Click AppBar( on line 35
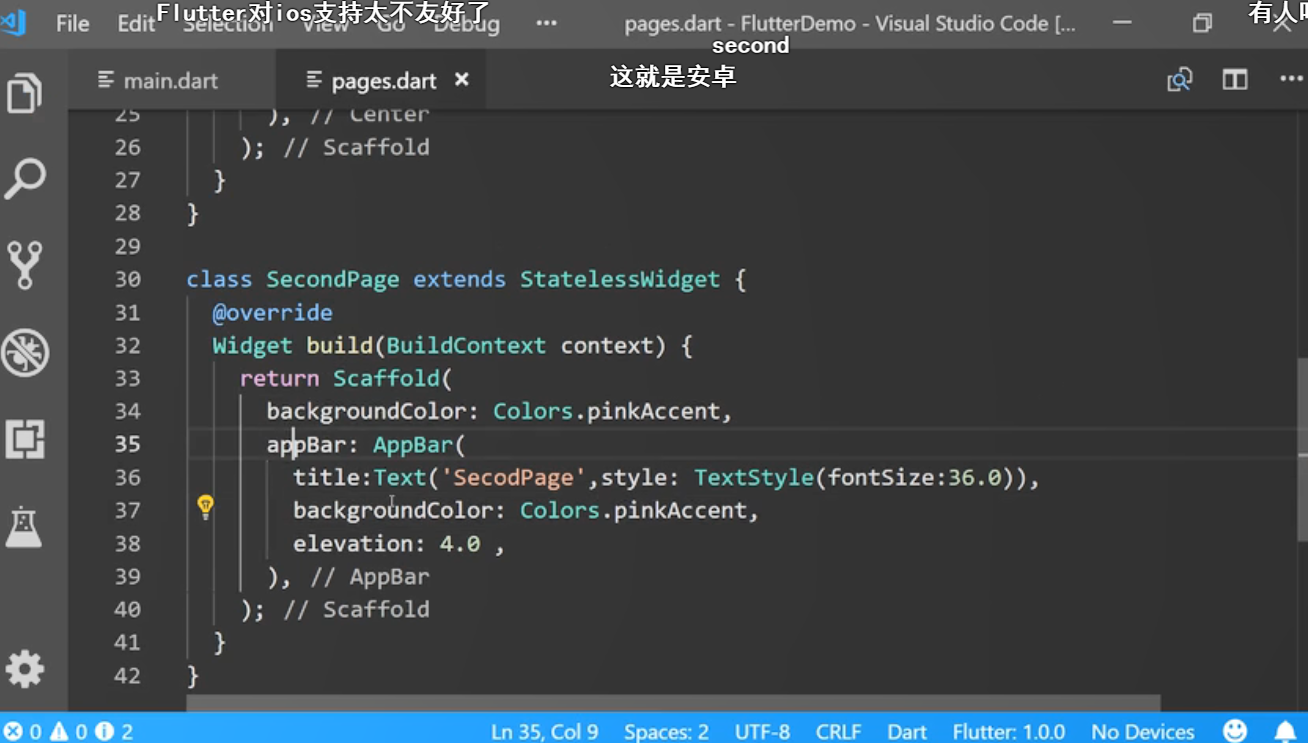 click(419, 444)
